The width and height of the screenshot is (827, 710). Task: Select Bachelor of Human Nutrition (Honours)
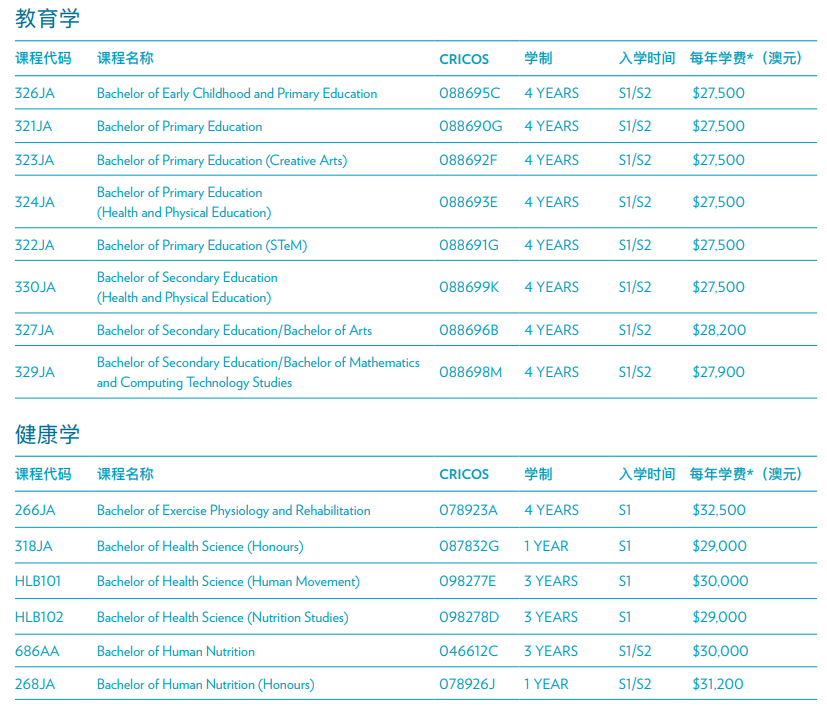(x=206, y=685)
